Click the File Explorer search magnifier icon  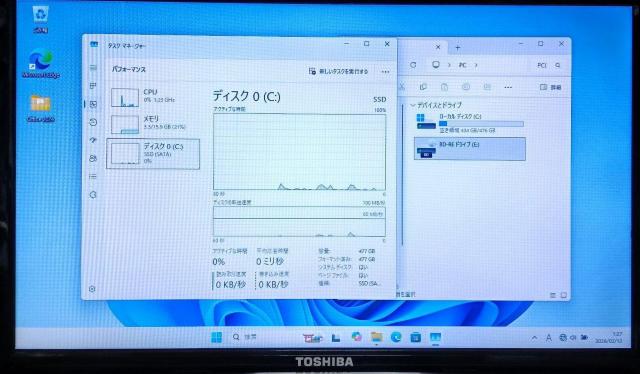[558, 65]
